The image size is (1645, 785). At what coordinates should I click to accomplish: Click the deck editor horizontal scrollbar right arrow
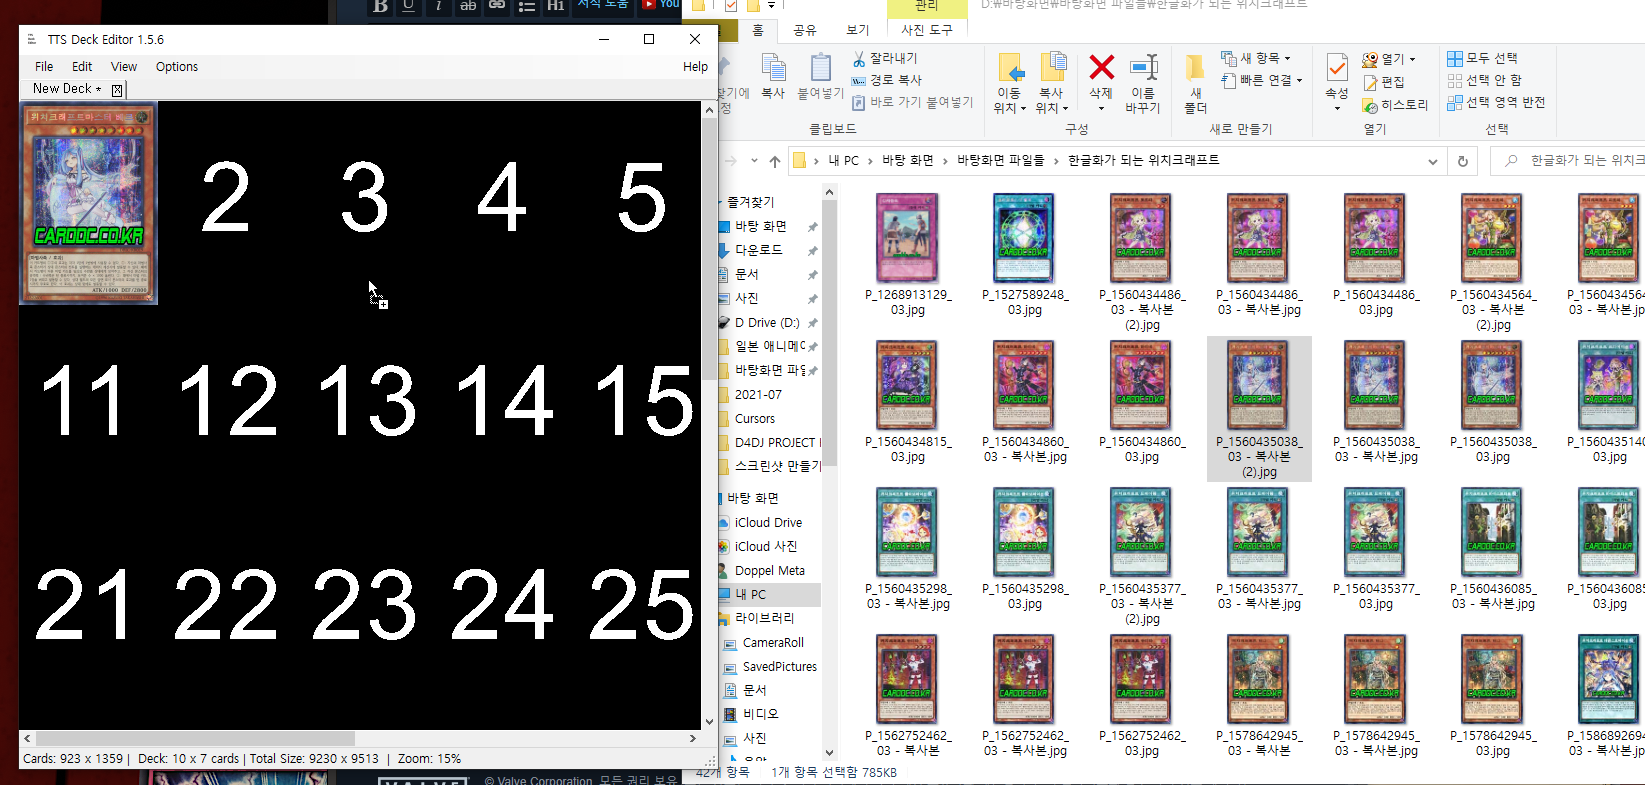(693, 738)
